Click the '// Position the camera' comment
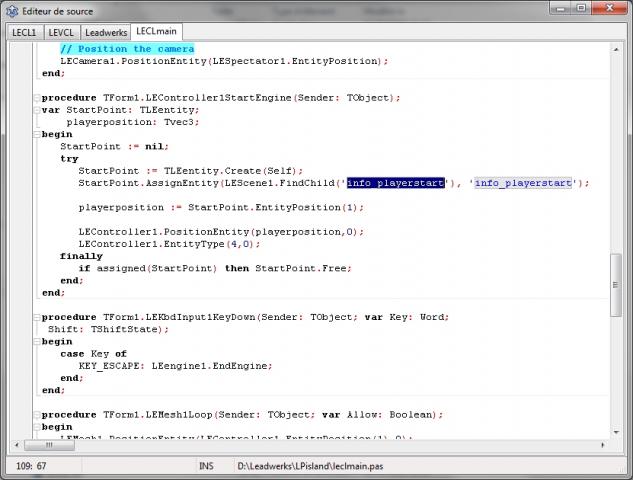 point(127,49)
